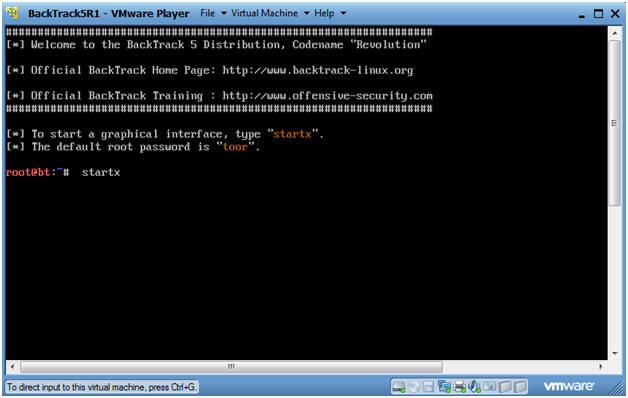
Task: Click the 'To direct input' status bar message
Action: 101,387
